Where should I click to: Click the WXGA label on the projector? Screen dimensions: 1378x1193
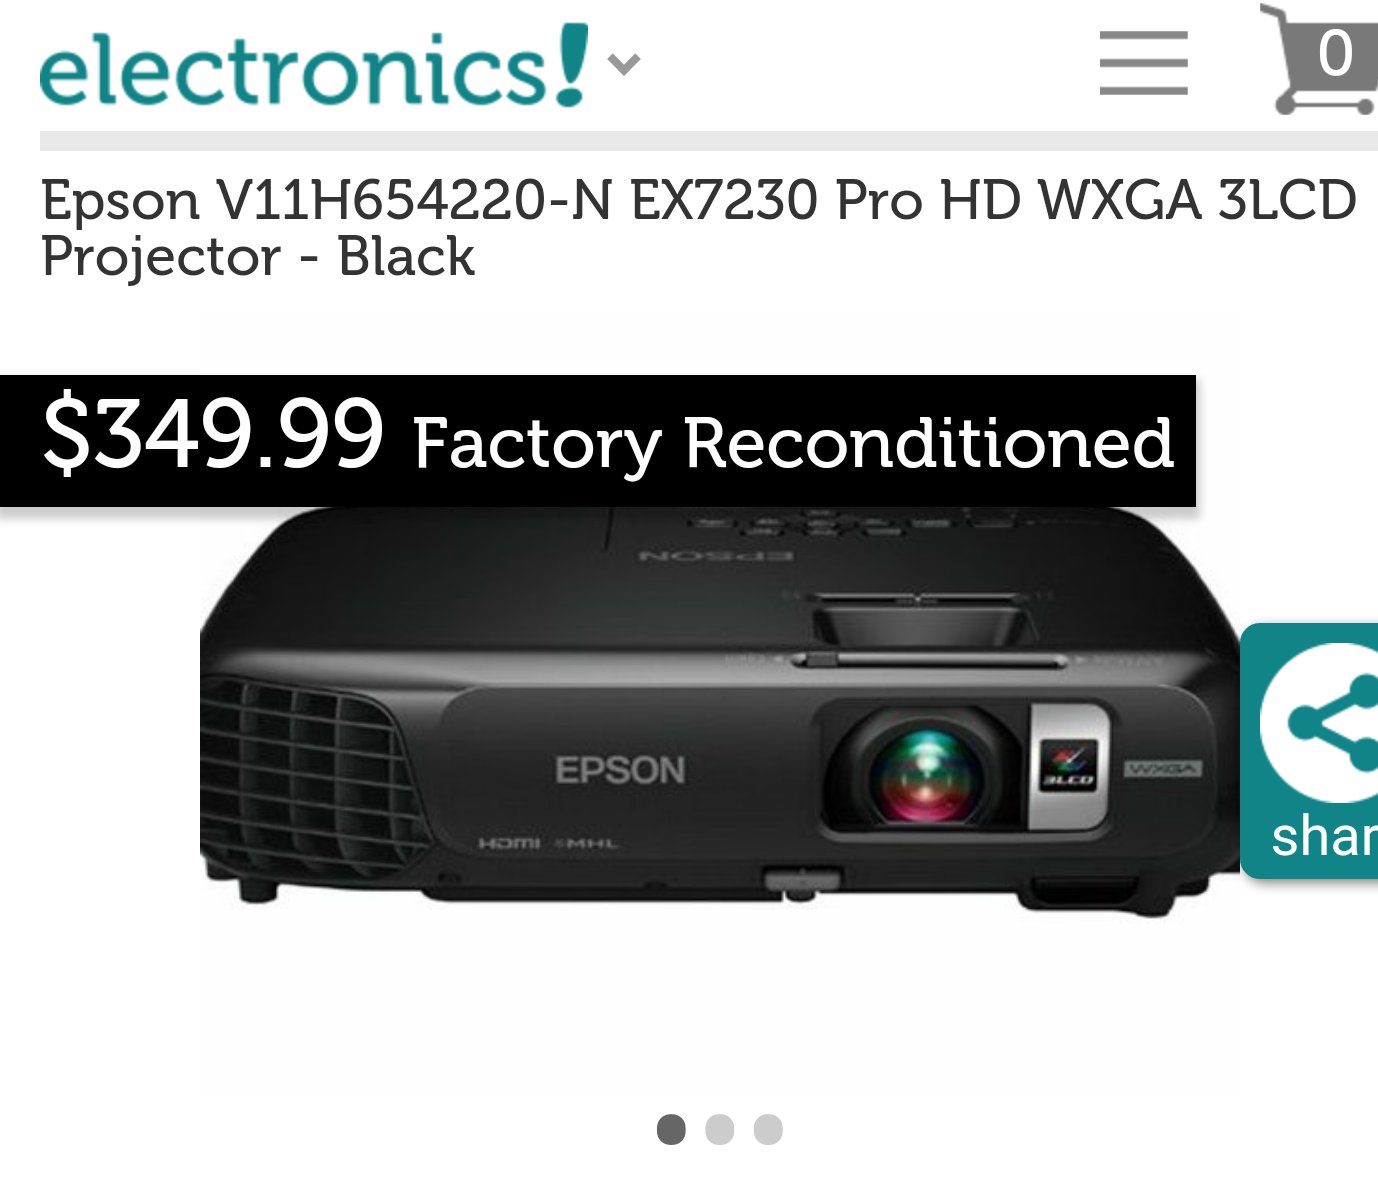tap(1162, 769)
